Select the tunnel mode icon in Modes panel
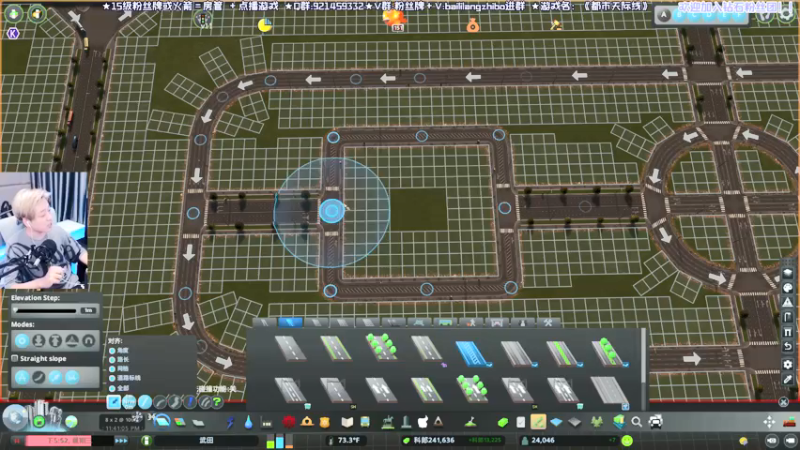800x450 pixels. coord(89,340)
